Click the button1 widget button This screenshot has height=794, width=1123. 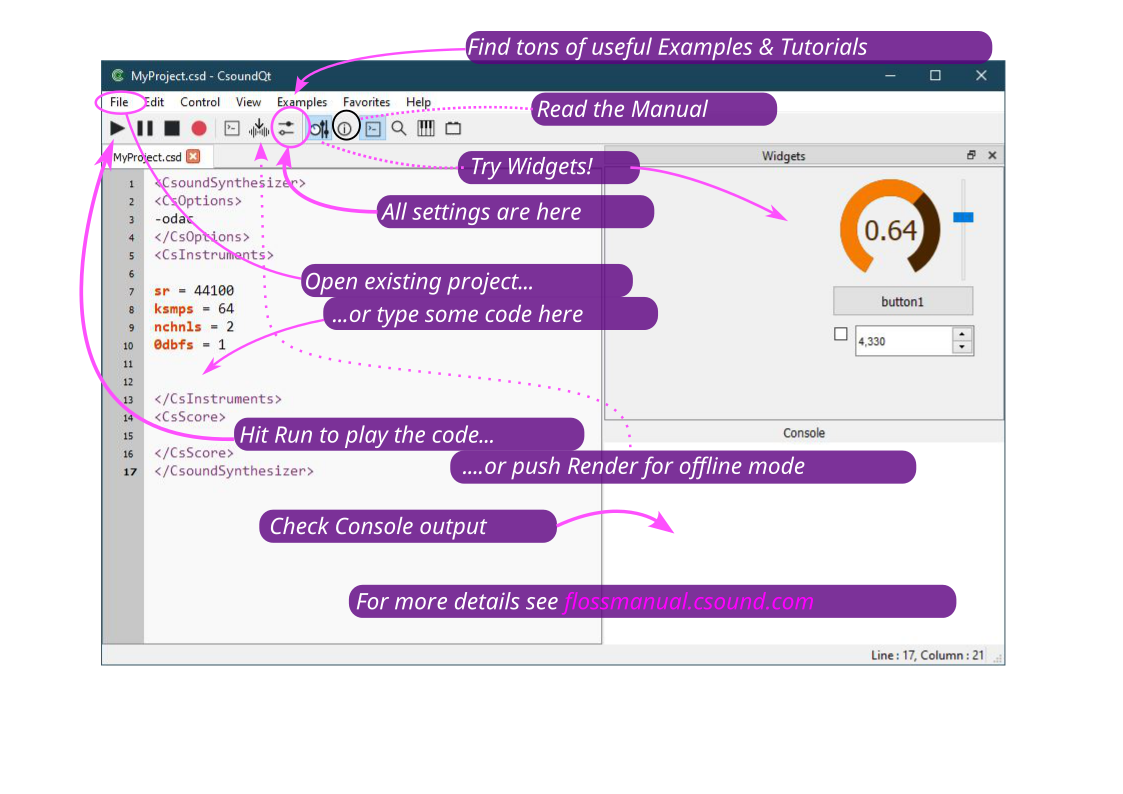[902, 301]
